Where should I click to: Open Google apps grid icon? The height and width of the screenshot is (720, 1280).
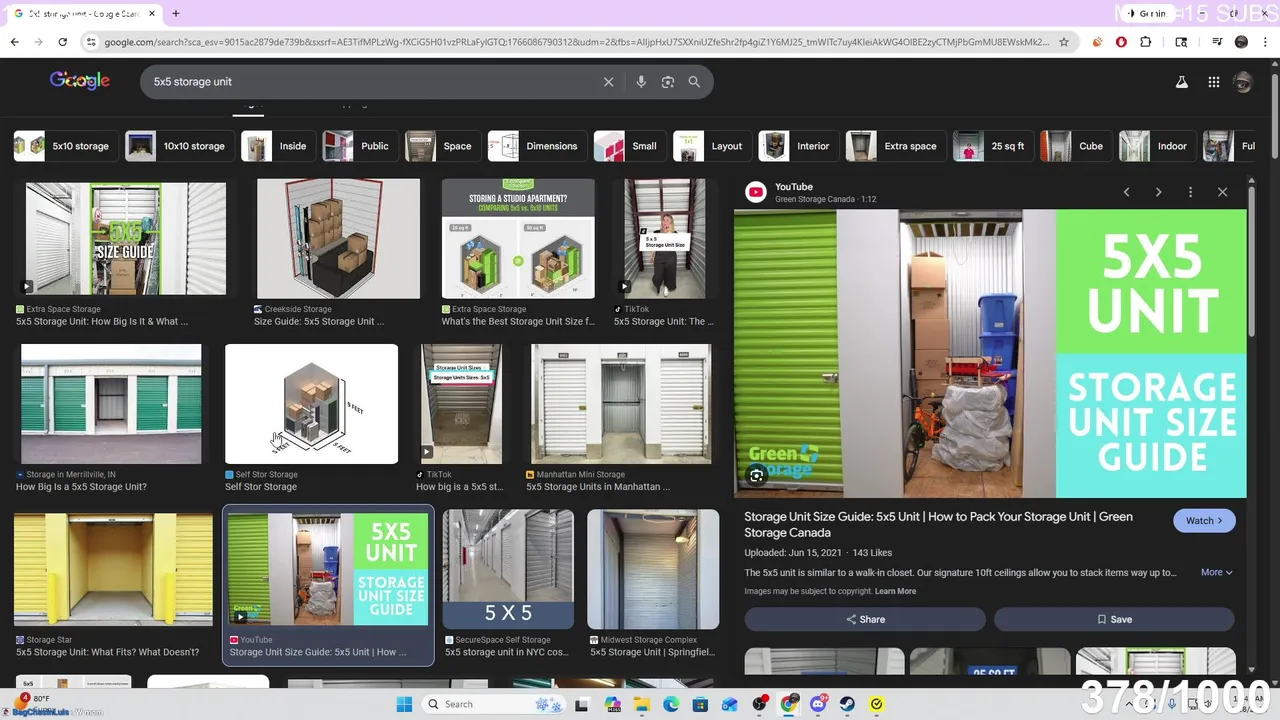(x=1213, y=82)
